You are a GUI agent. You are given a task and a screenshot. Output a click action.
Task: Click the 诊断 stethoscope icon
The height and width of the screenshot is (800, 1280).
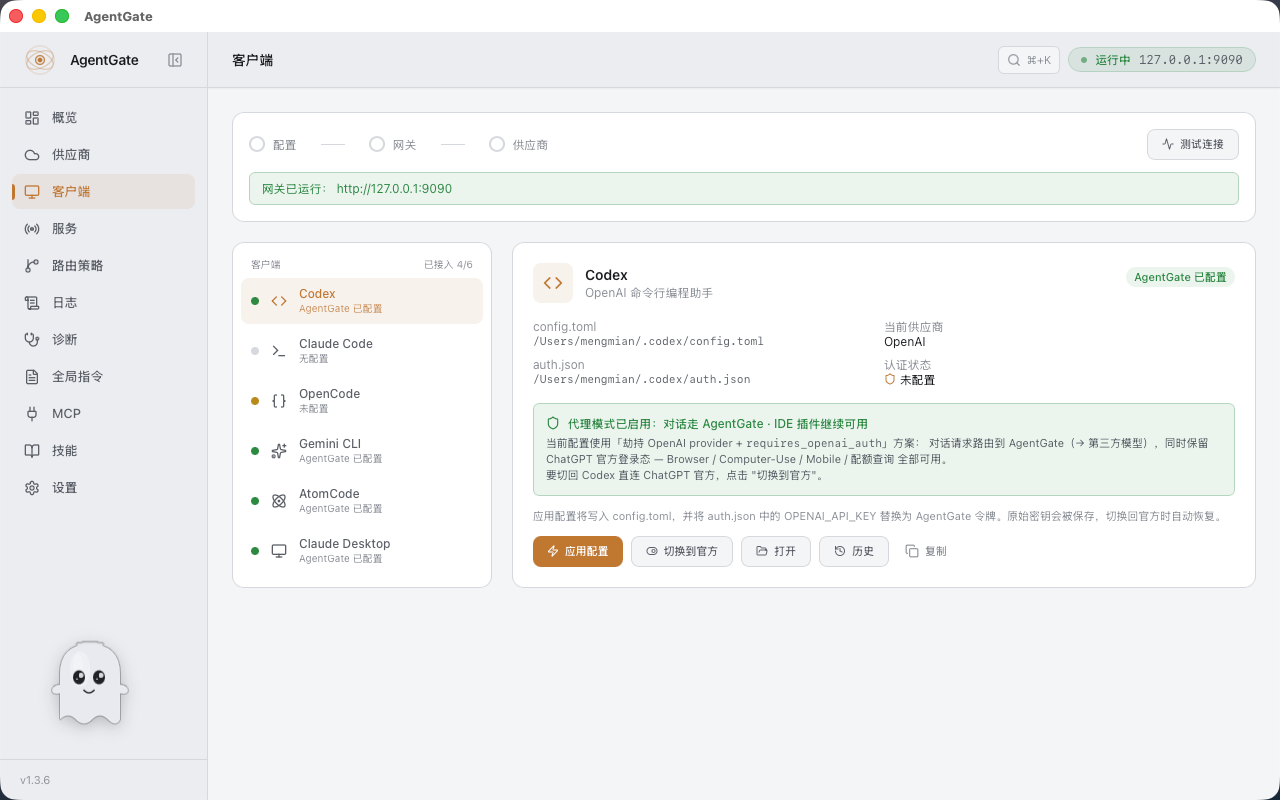pos(32,340)
